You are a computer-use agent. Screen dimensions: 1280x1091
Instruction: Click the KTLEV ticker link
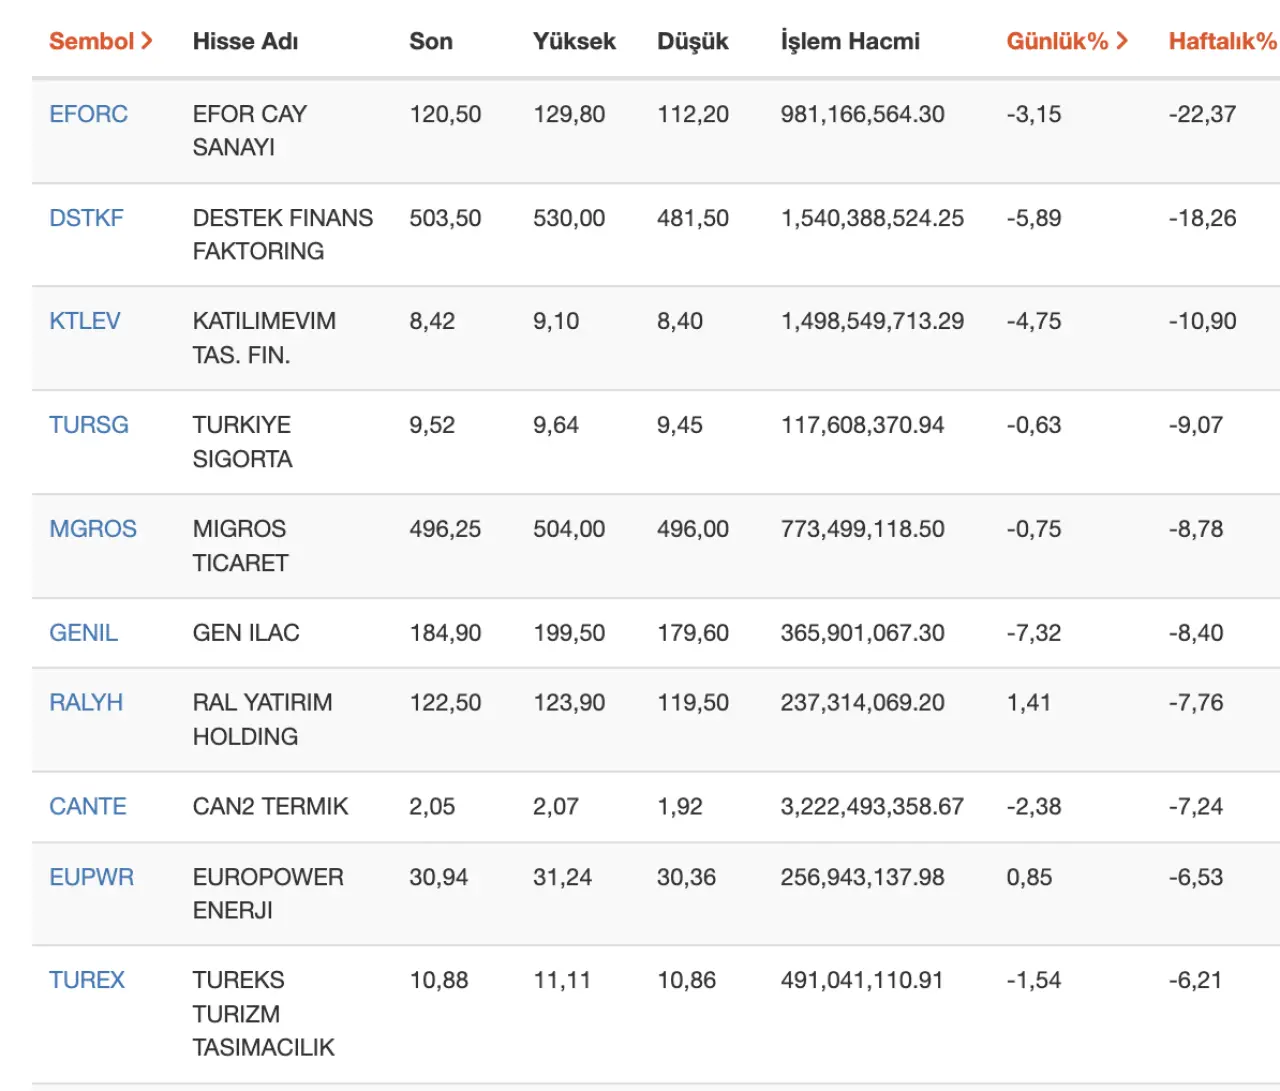tap(84, 321)
